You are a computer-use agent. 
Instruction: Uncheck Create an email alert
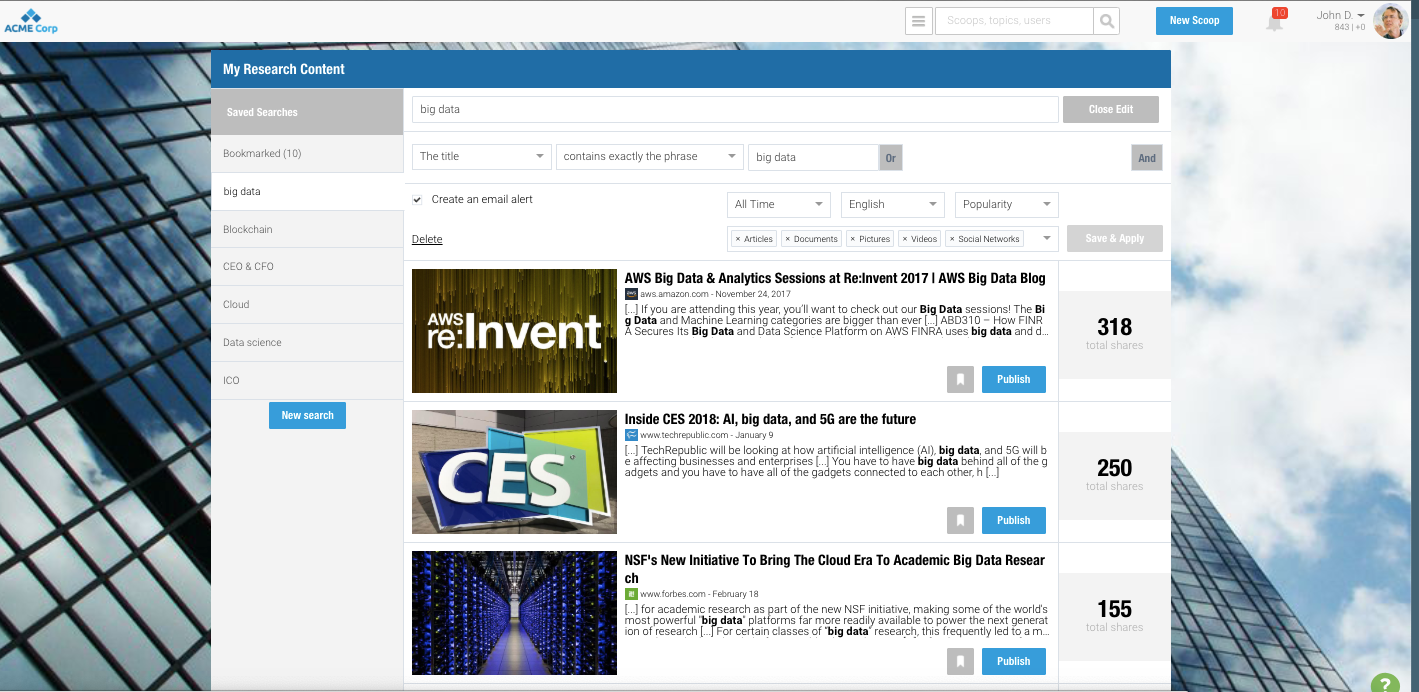pos(417,200)
